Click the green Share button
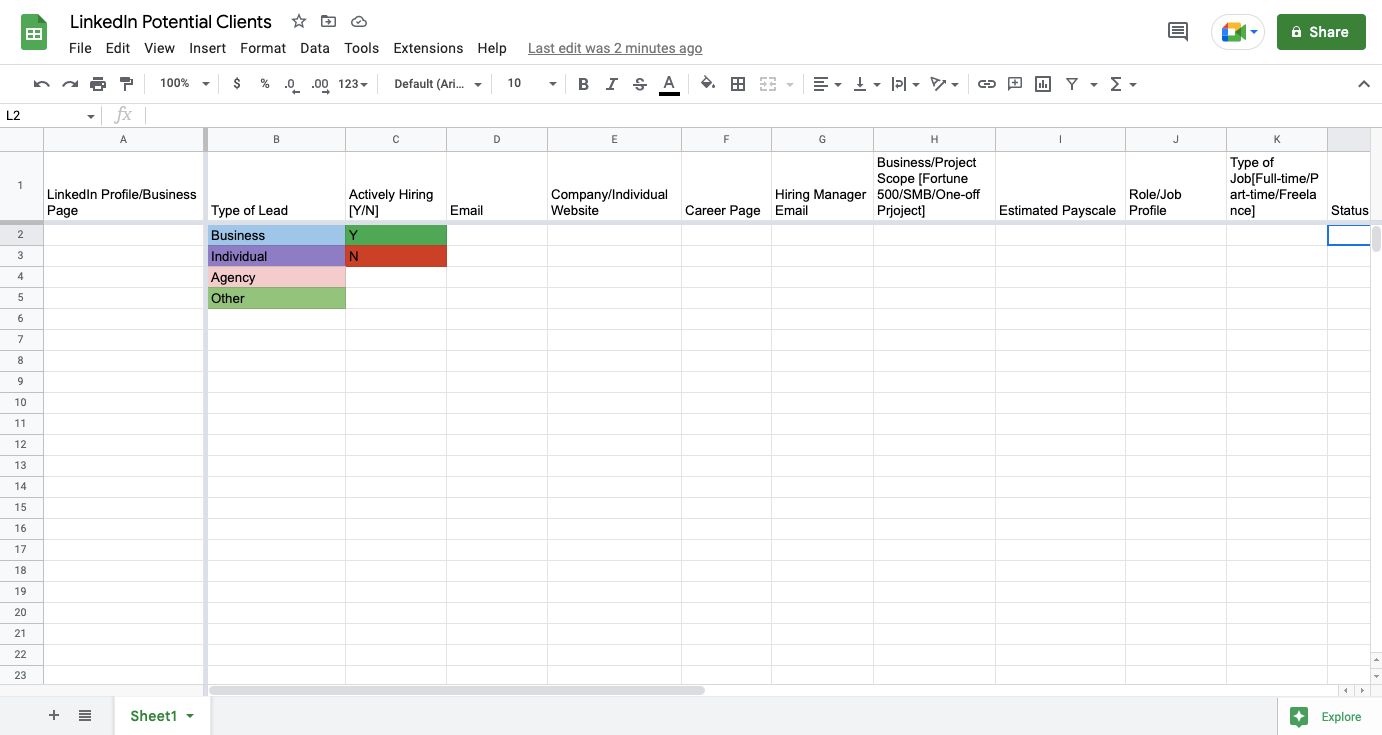 (x=1320, y=32)
